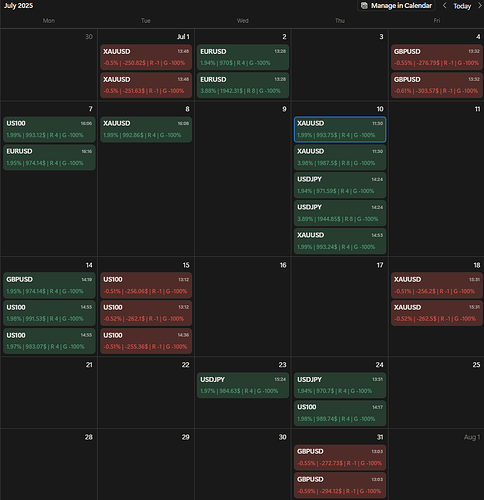This screenshot has height=500, width=484.
Task: Open the USDJPY 984.63$ trade on July 23
Action: click(243, 385)
